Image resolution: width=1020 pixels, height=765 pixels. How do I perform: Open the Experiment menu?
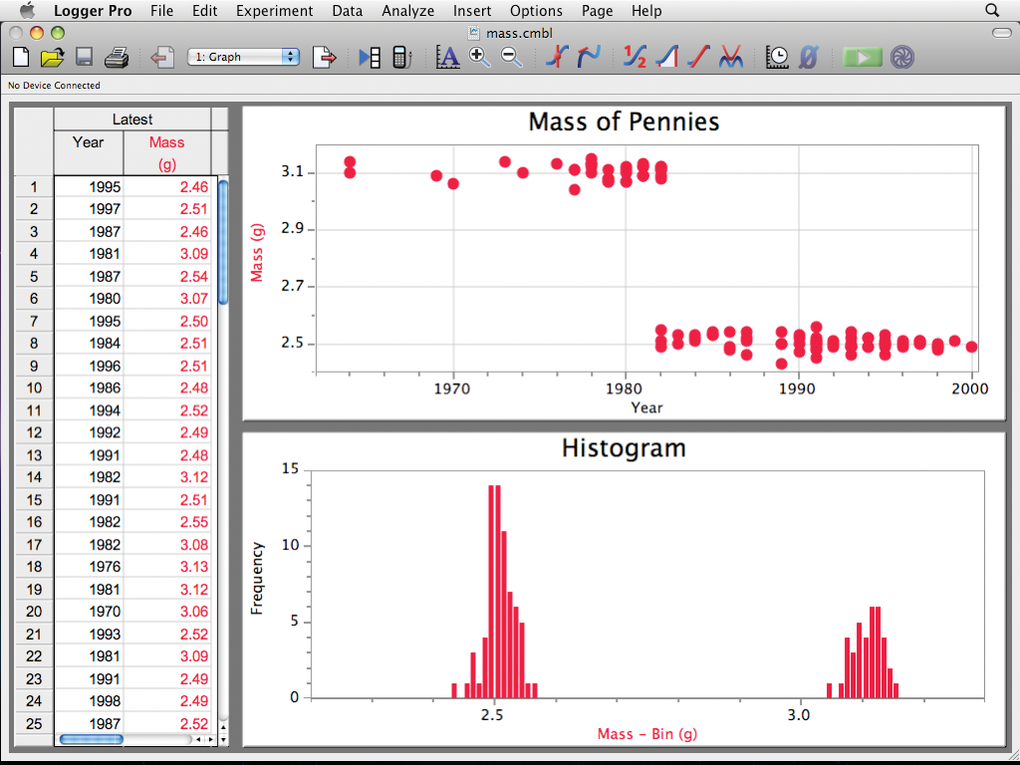[275, 11]
